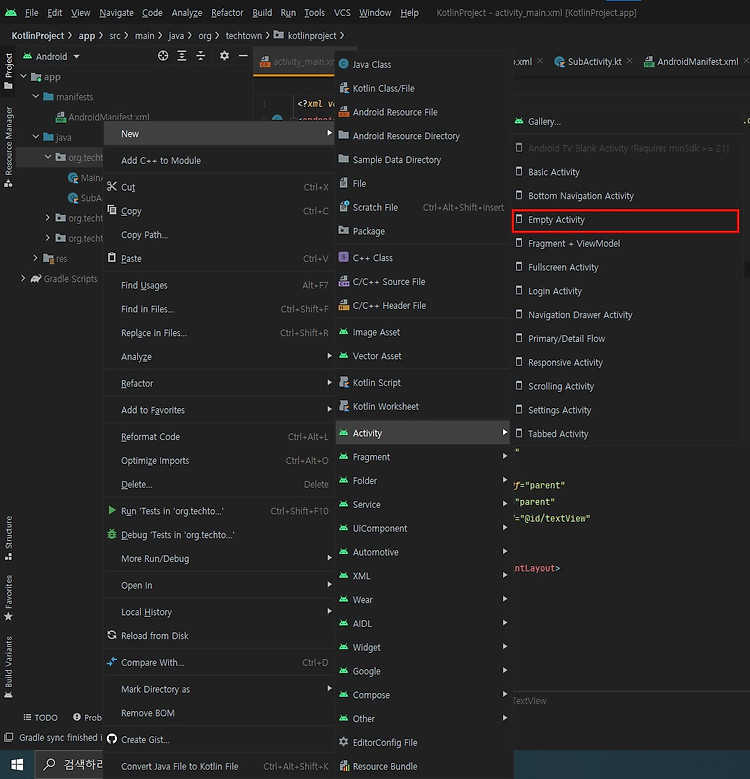
Task: Open the Favorites side tab
Action: click(x=8, y=598)
